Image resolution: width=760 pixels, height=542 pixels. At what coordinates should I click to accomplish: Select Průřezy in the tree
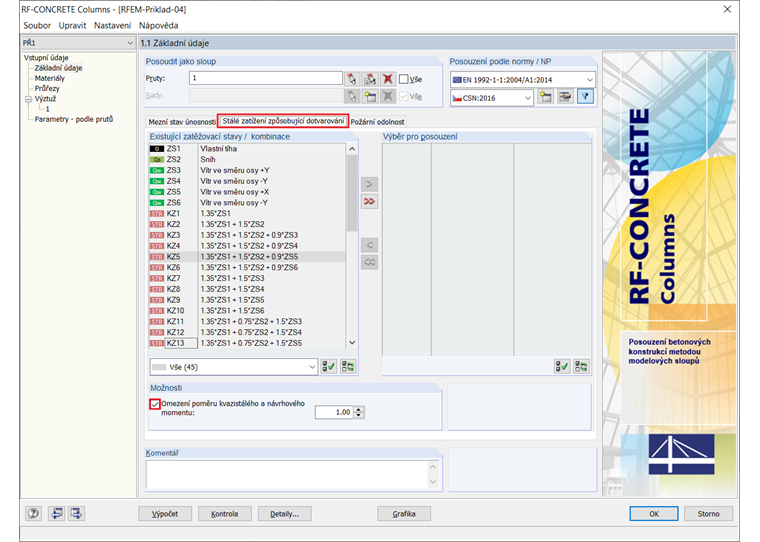coord(47,88)
